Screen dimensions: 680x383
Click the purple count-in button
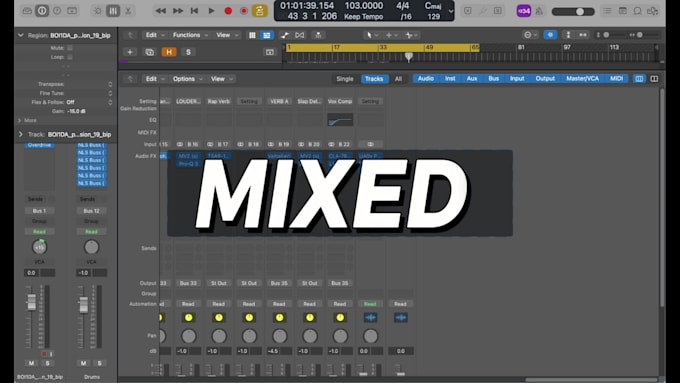[524, 11]
